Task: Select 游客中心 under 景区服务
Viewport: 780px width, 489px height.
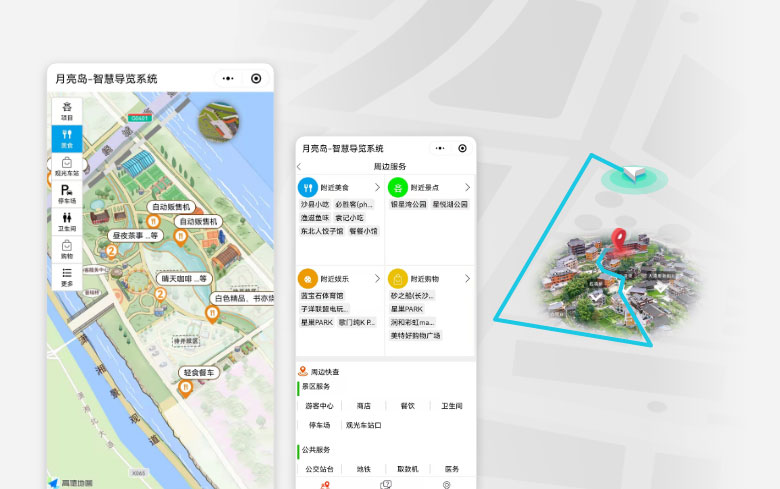Action: 319,406
